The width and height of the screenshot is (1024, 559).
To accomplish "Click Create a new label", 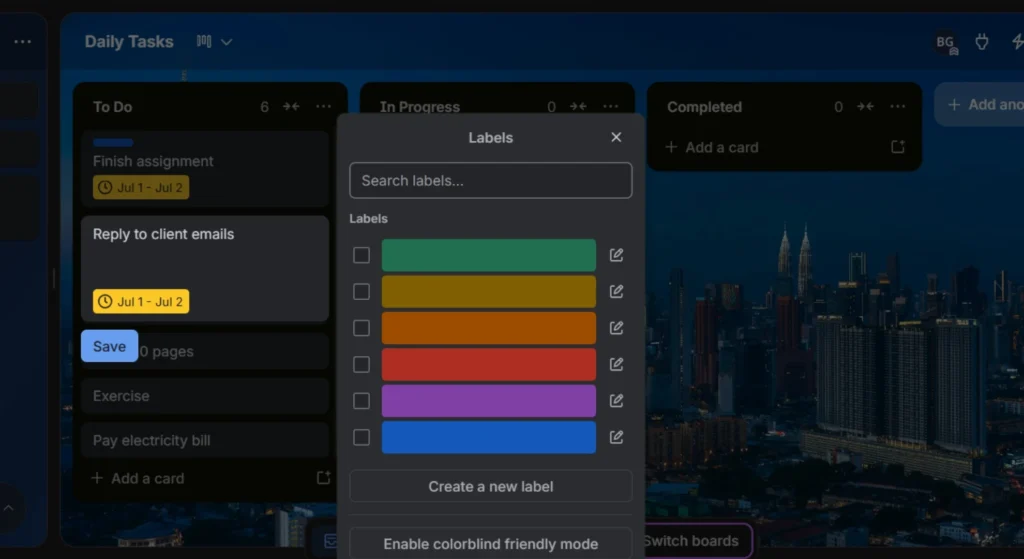I will point(490,487).
